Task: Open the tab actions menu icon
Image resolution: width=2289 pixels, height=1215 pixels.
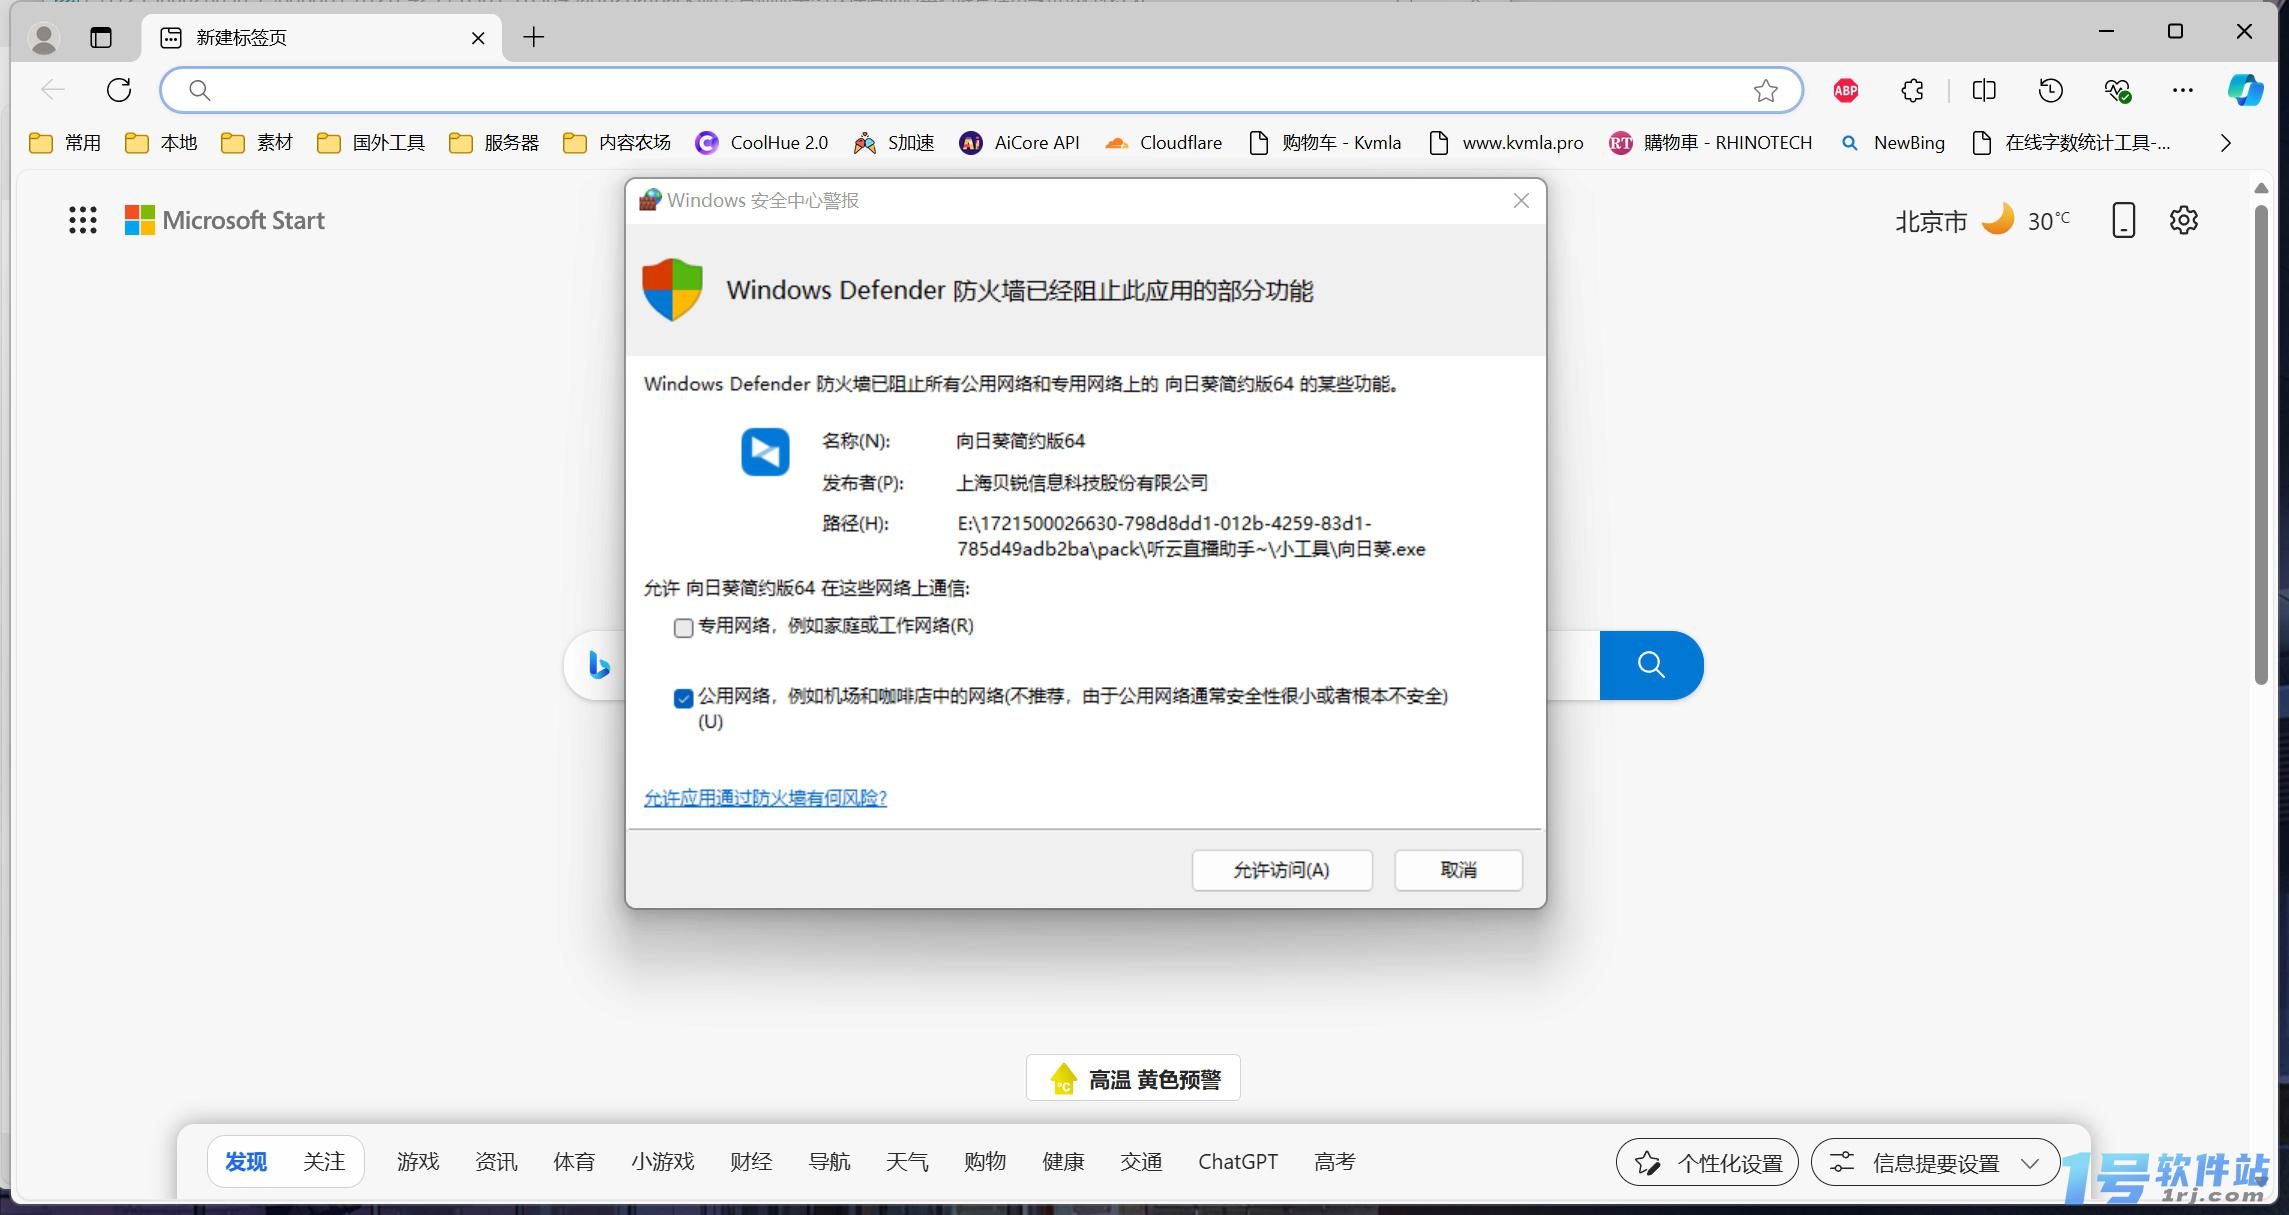Action: click(x=101, y=38)
